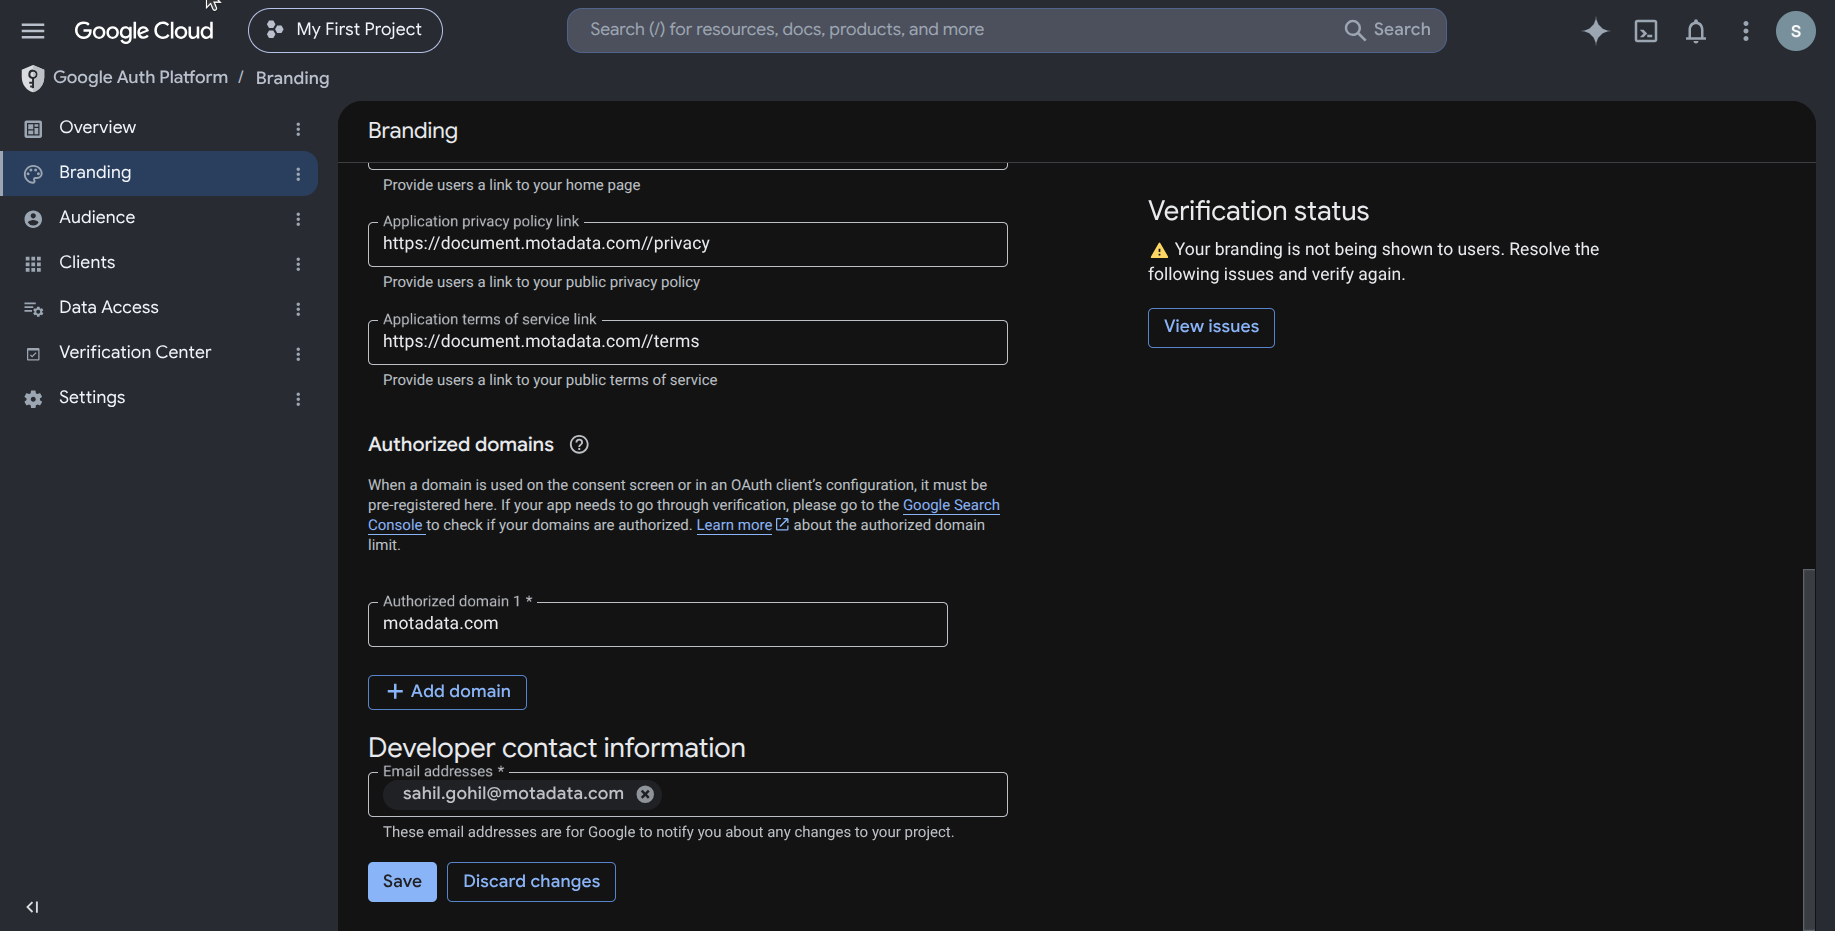Remove sahil.gohil@motadata.com email chip

pyautogui.click(x=646, y=794)
